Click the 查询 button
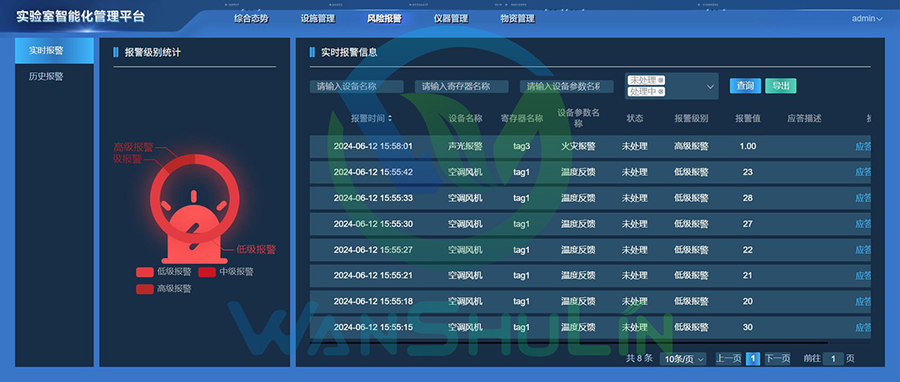The width and height of the screenshot is (900, 382). (745, 86)
